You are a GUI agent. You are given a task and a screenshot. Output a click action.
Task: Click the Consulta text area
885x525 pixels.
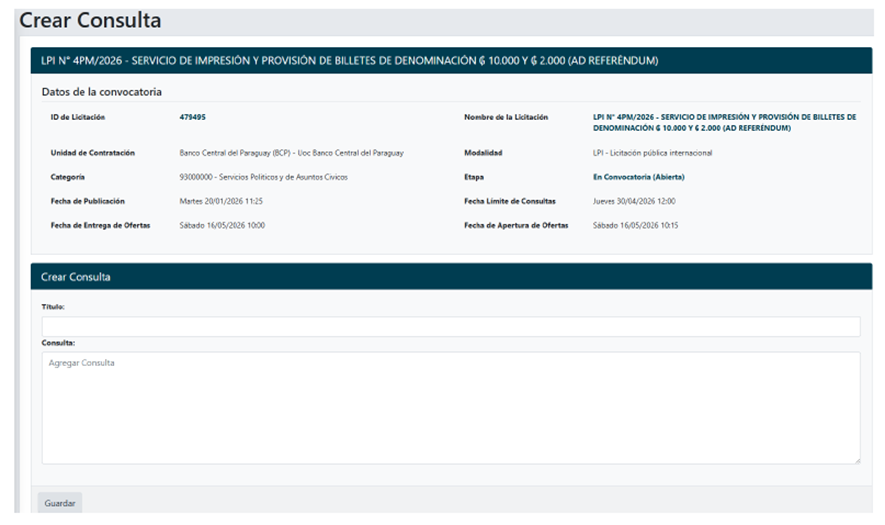[450, 407]
